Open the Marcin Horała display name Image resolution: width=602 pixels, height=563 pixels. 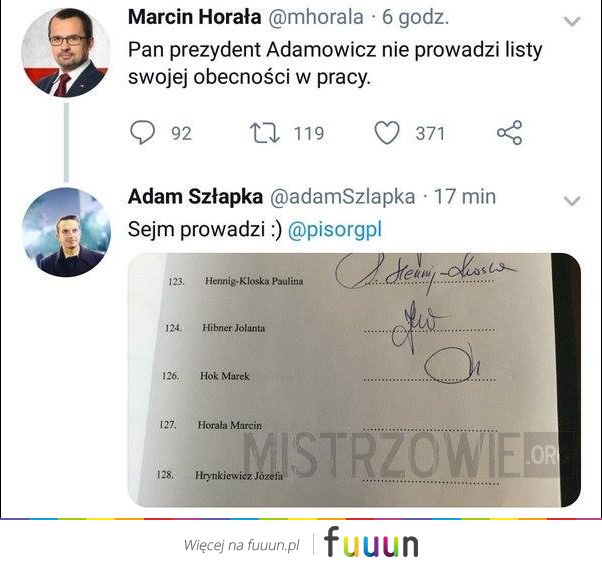pos(195,17)
